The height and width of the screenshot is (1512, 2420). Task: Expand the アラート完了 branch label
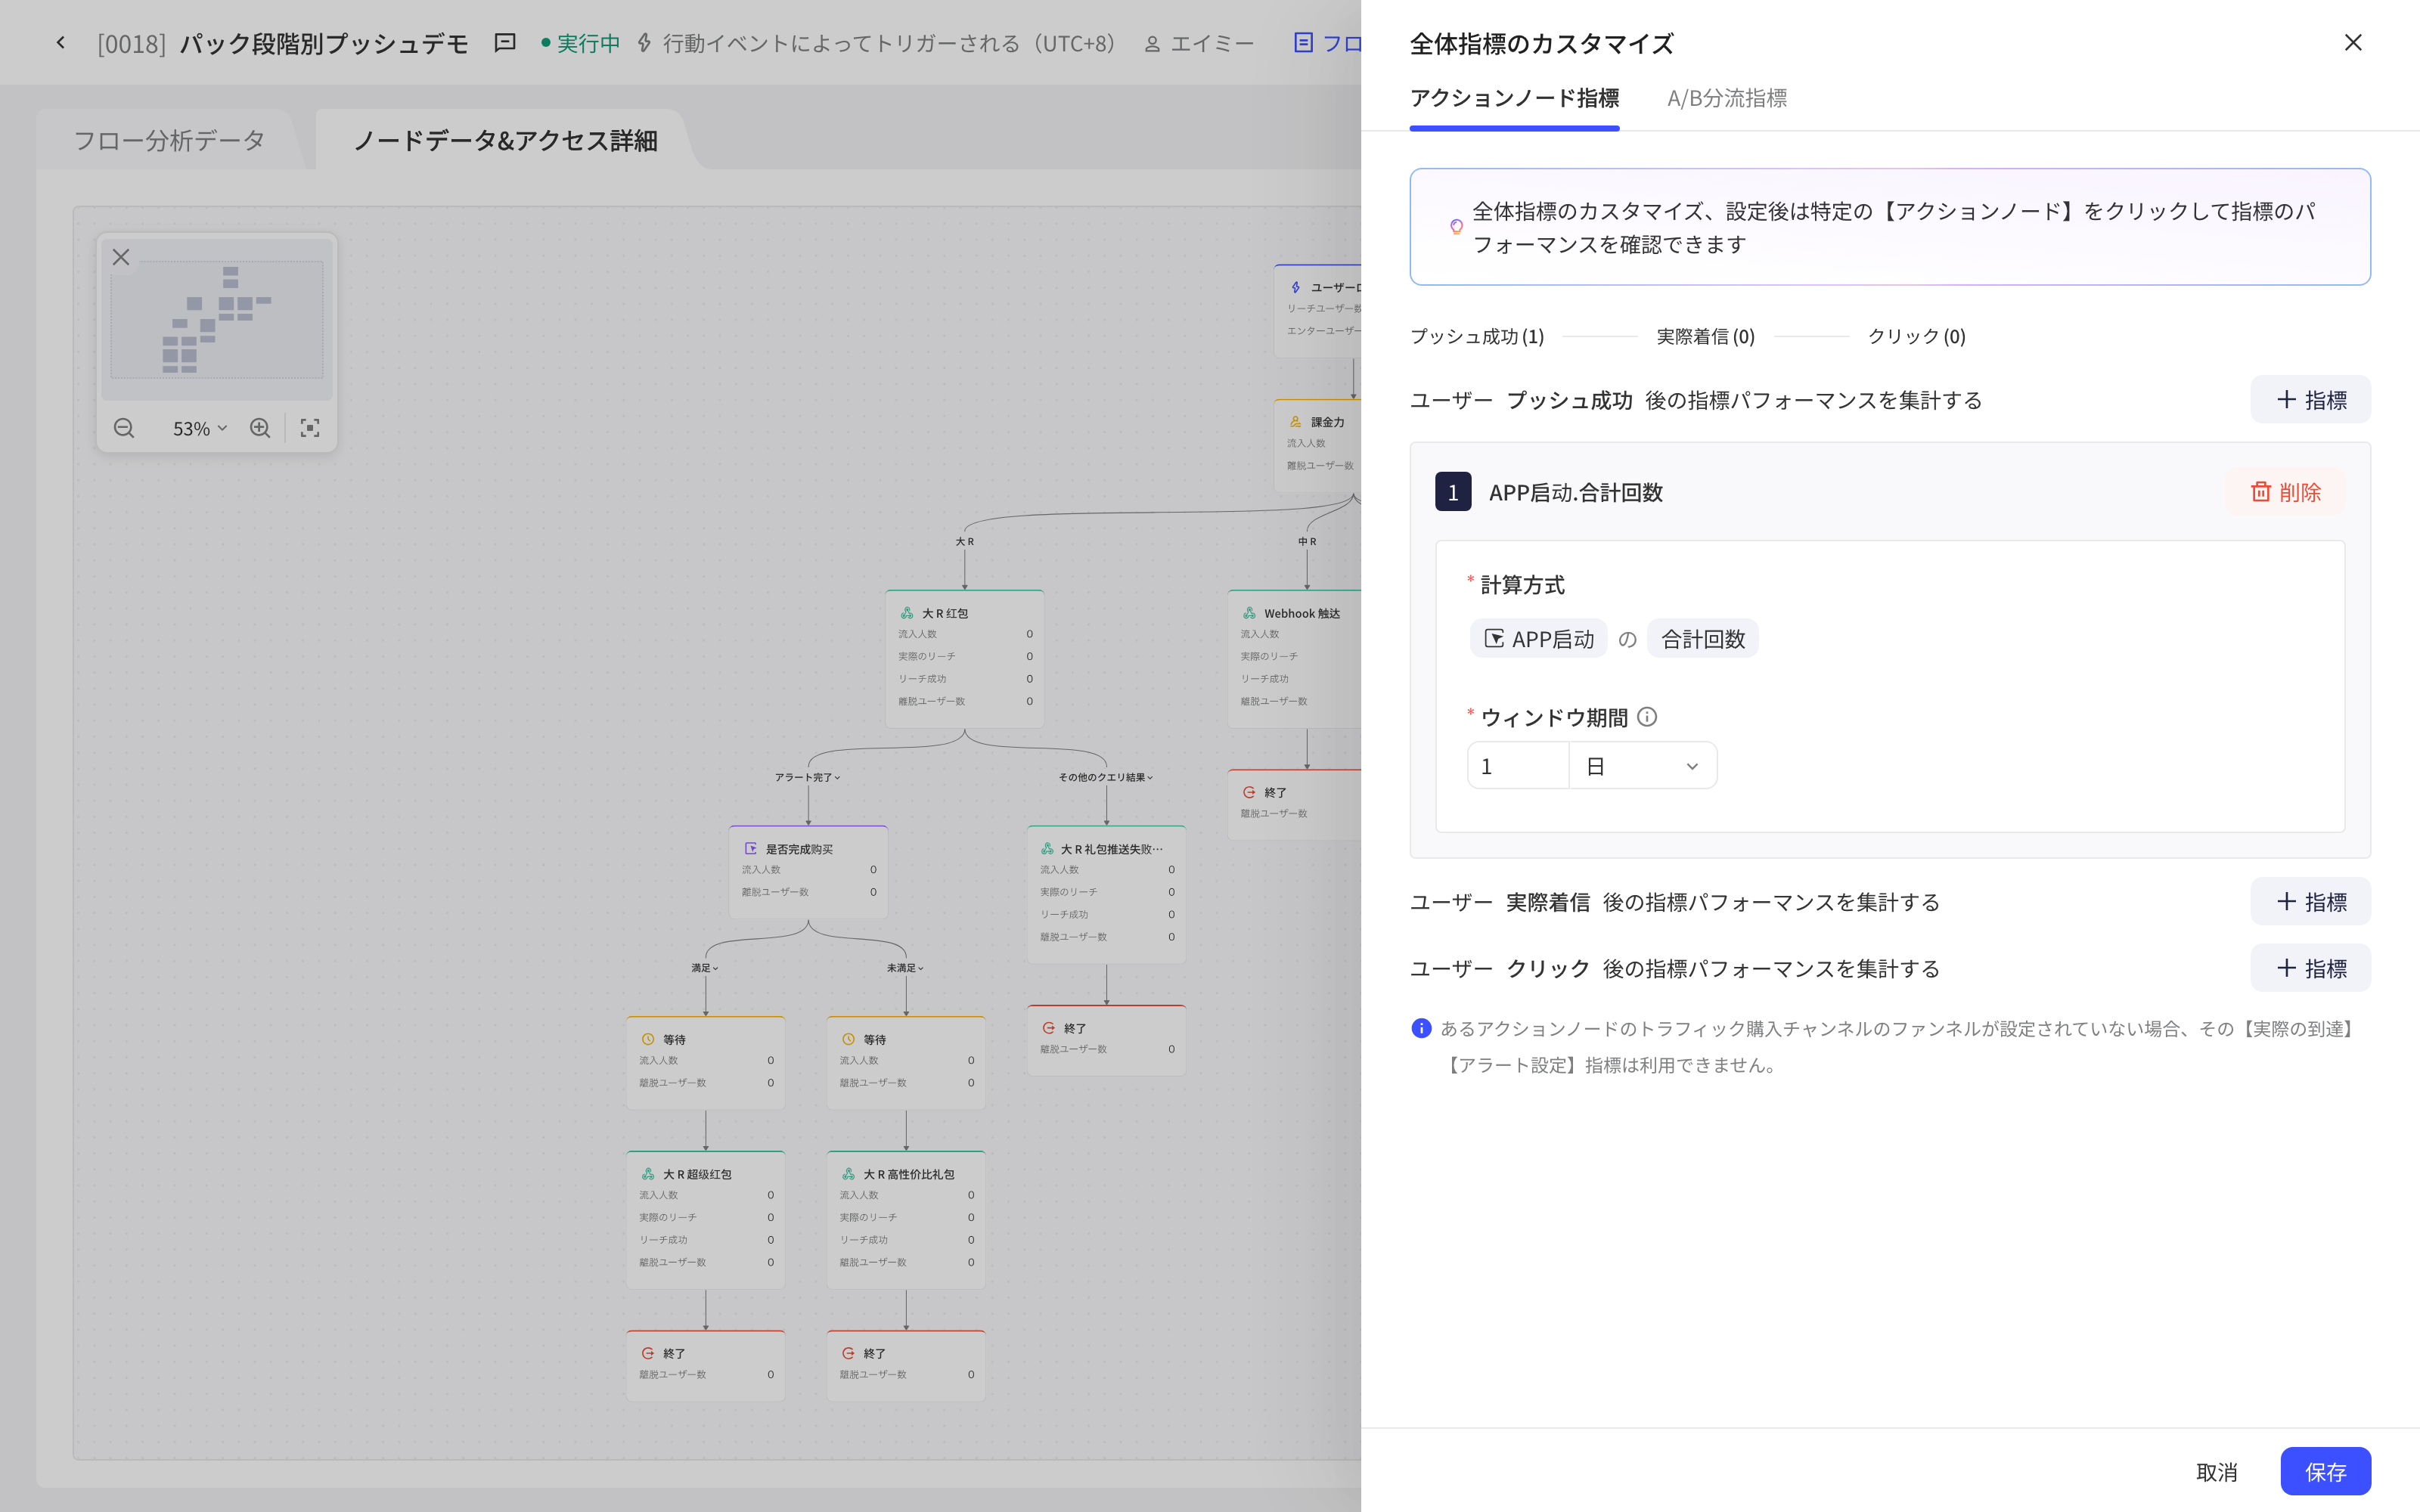(x=807, y=777)
